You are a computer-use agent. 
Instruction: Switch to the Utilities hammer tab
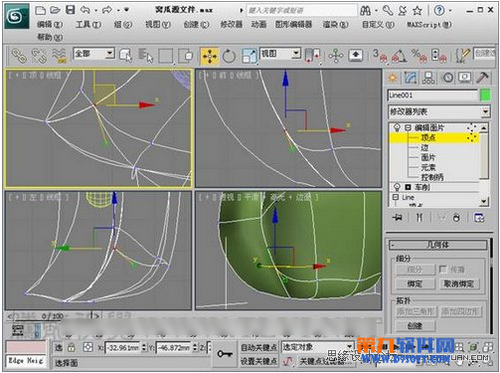click(x=482, y=78)
